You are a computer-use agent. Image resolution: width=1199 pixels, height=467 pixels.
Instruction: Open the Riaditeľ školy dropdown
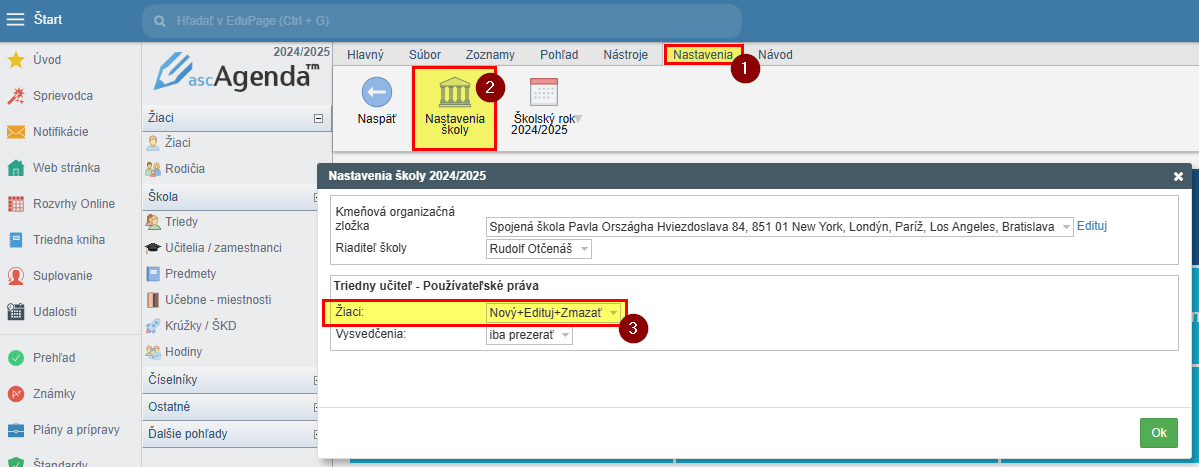(538, 248)
